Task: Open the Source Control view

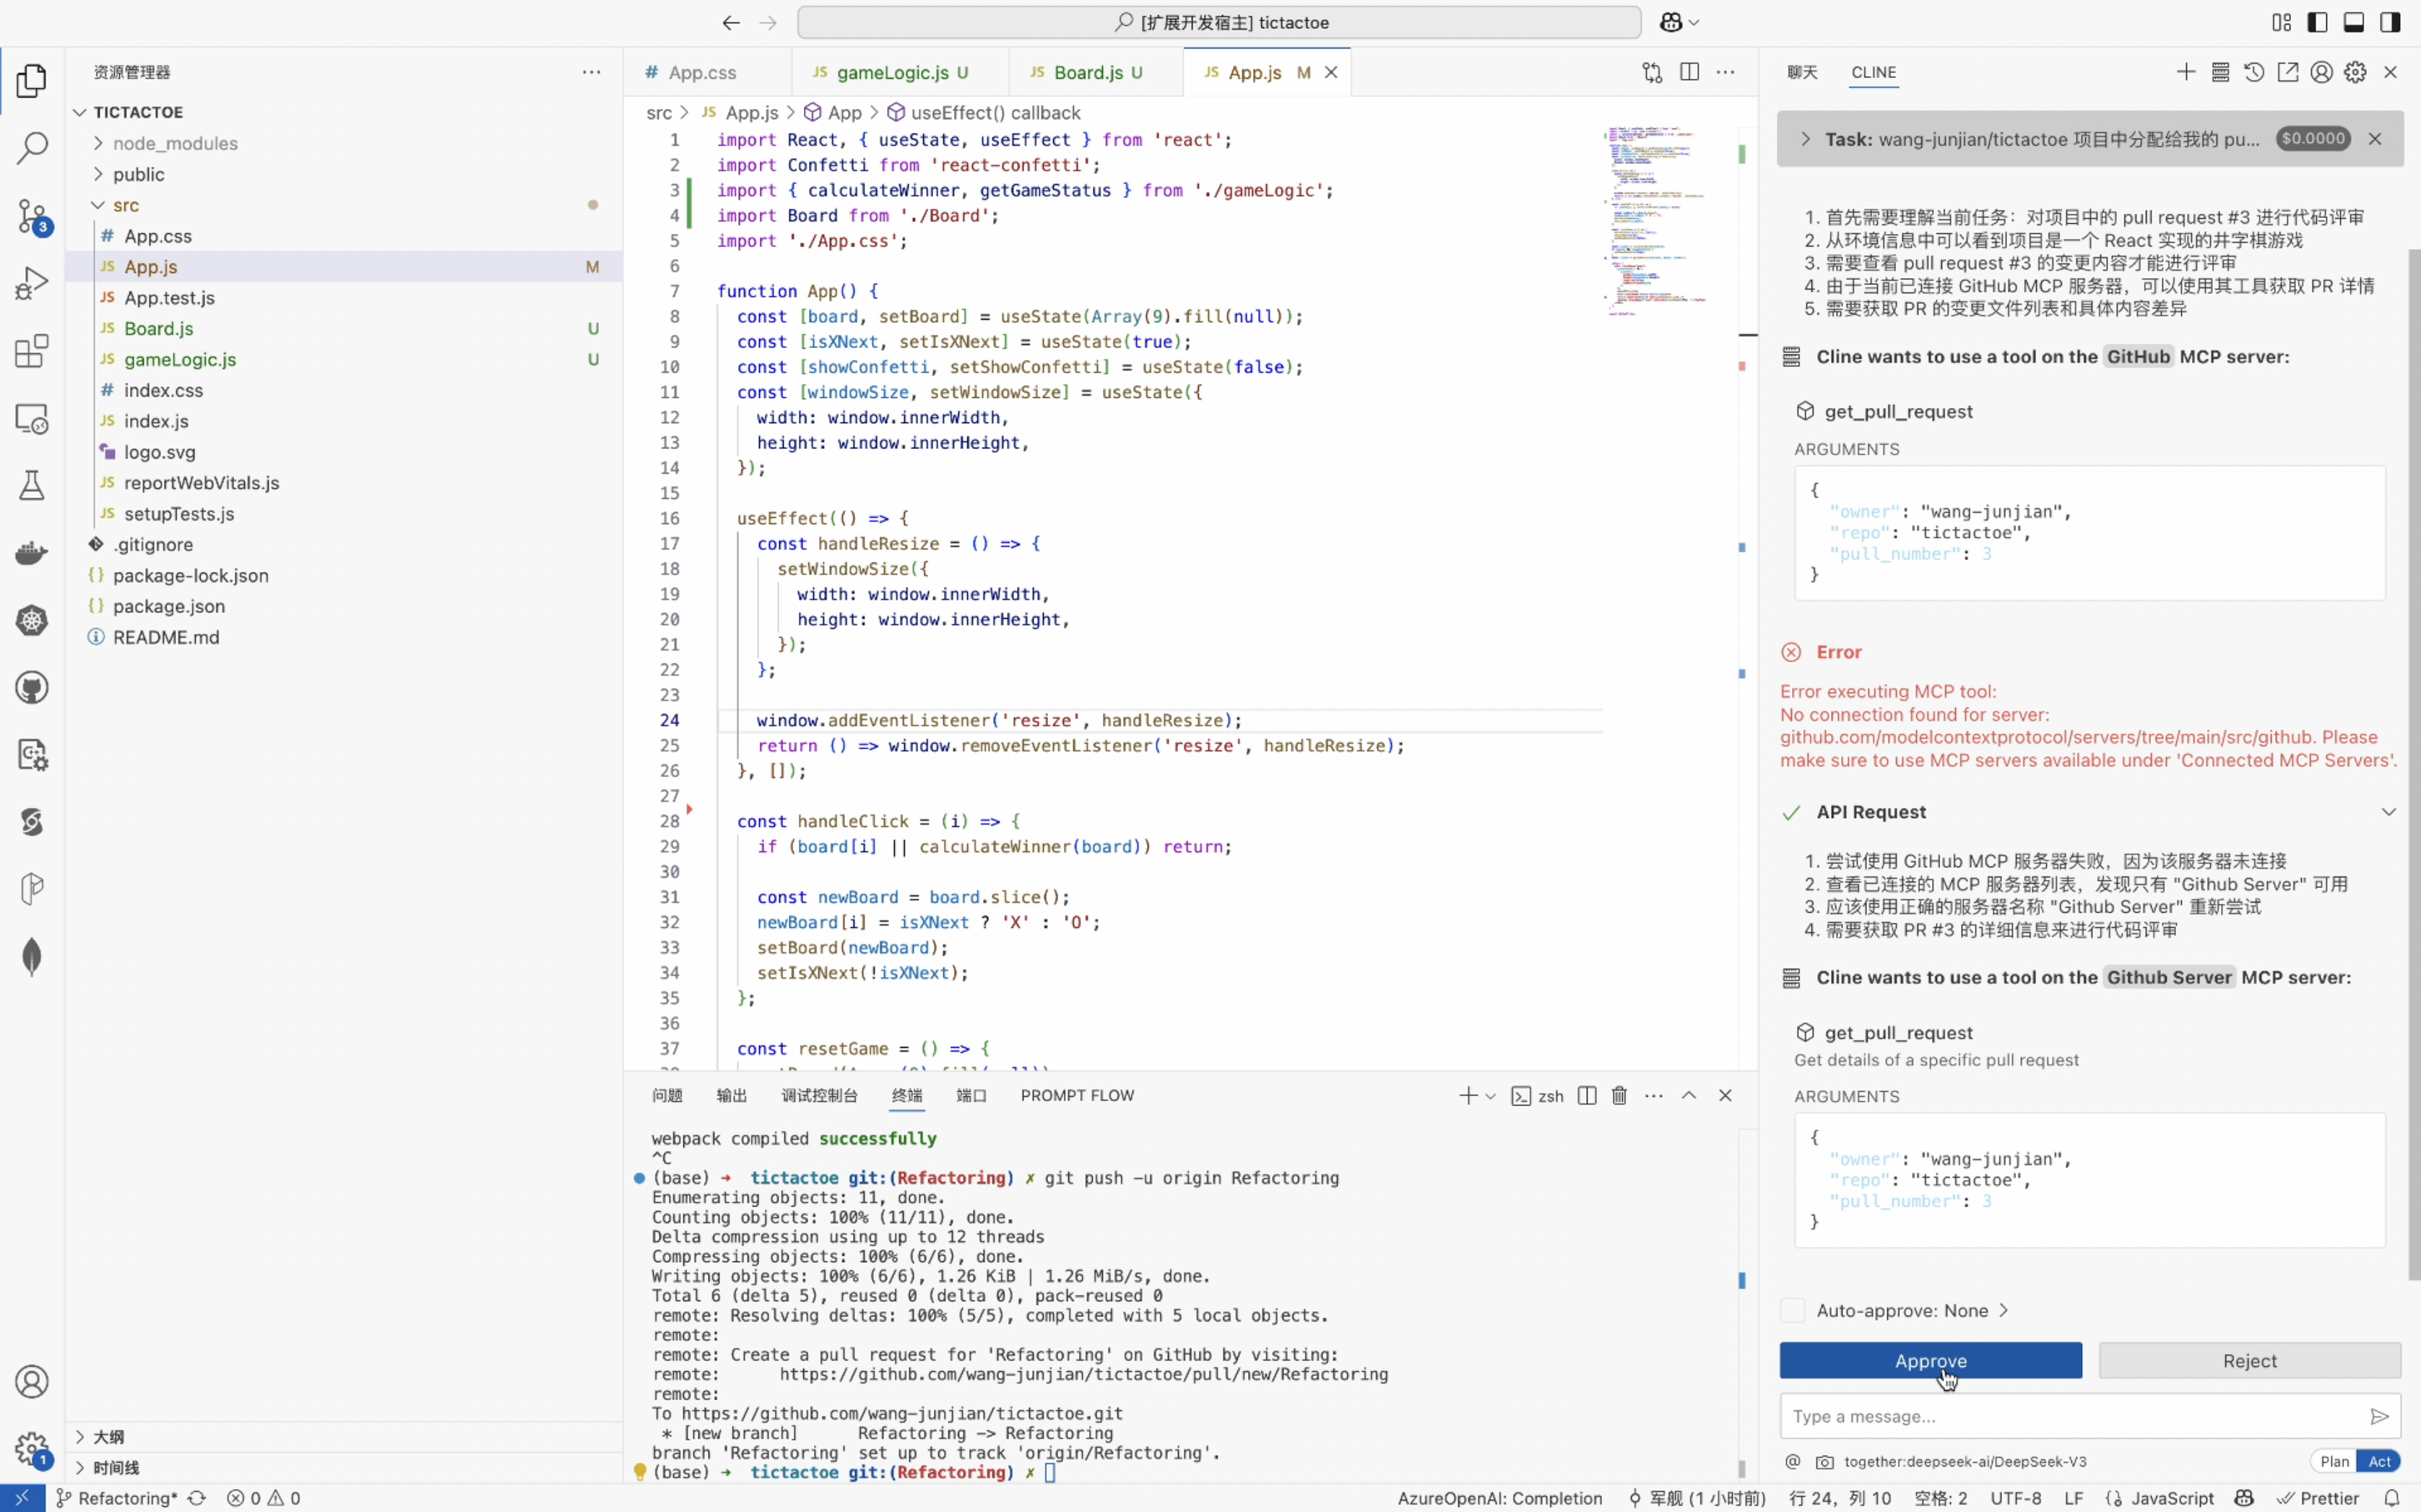Action: coord(32,215)
